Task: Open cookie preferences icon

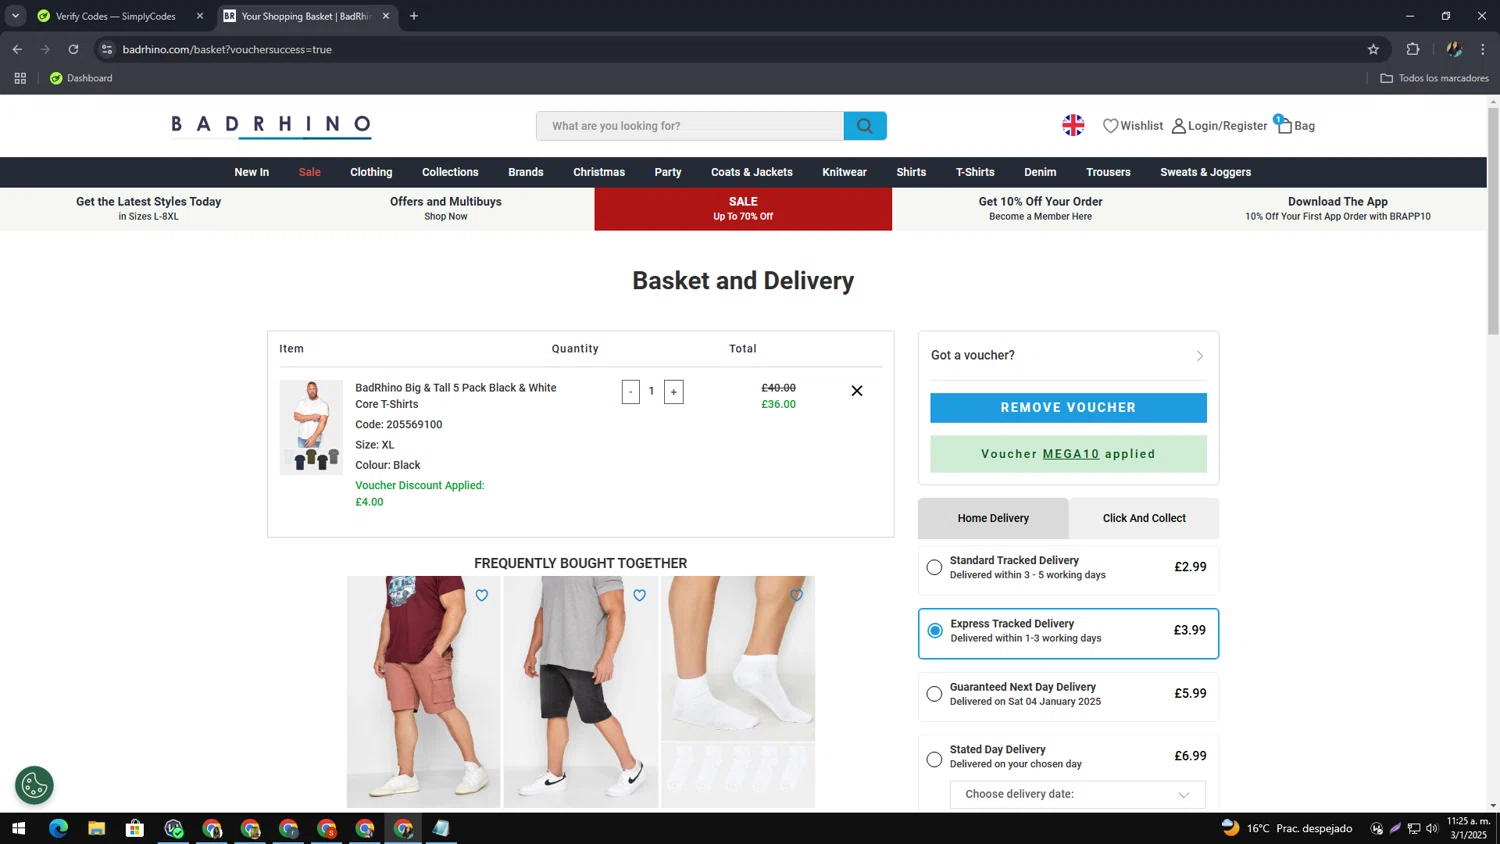Action: 34,785
